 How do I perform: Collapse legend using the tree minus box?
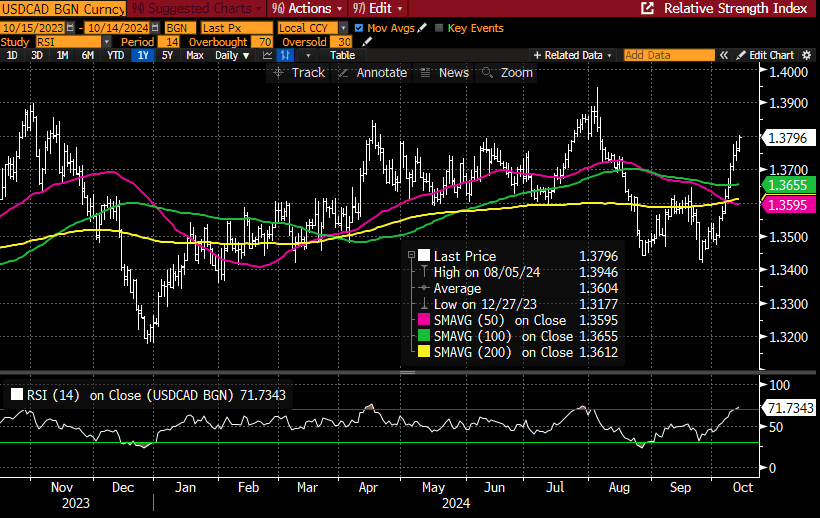coord(412,256)
